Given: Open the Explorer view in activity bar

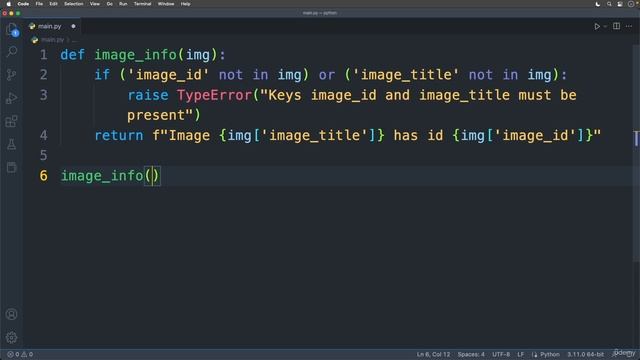Looking at the screenshot, I should [12, 29].
